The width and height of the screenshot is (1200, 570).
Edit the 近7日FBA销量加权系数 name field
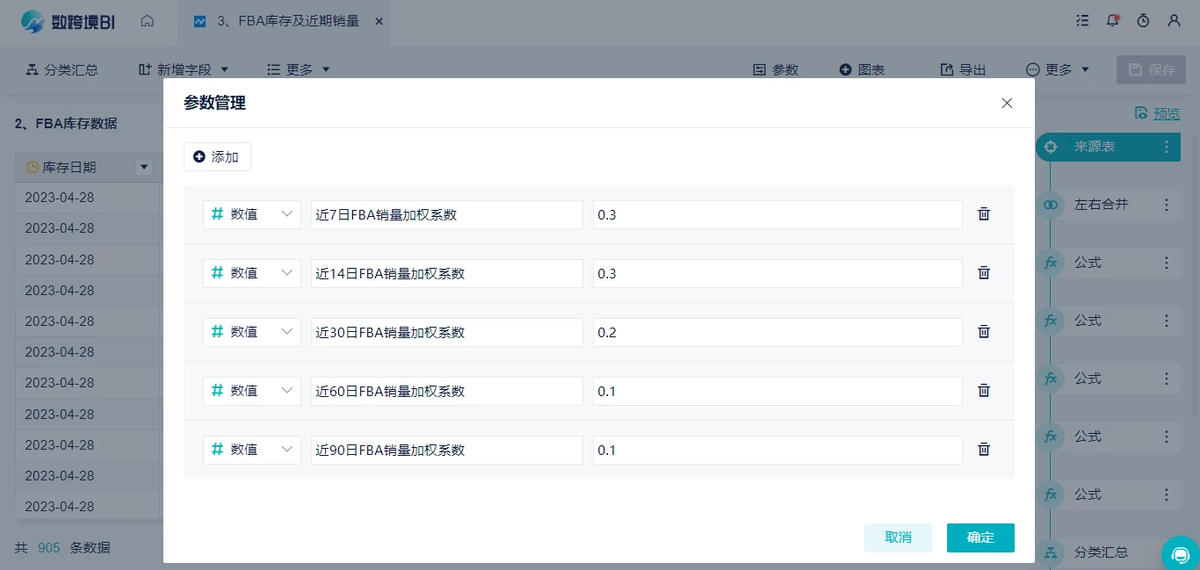pyautogui.click(x=447, y=214)
